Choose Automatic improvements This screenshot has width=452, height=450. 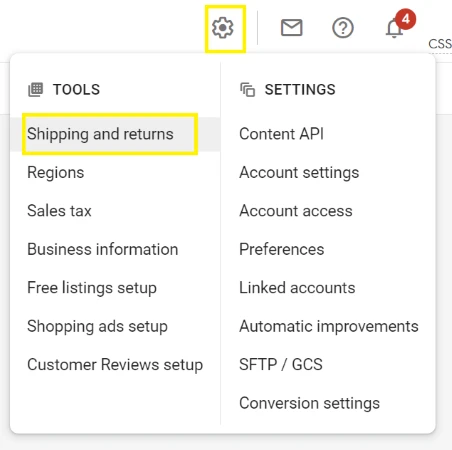coord(329,326)
